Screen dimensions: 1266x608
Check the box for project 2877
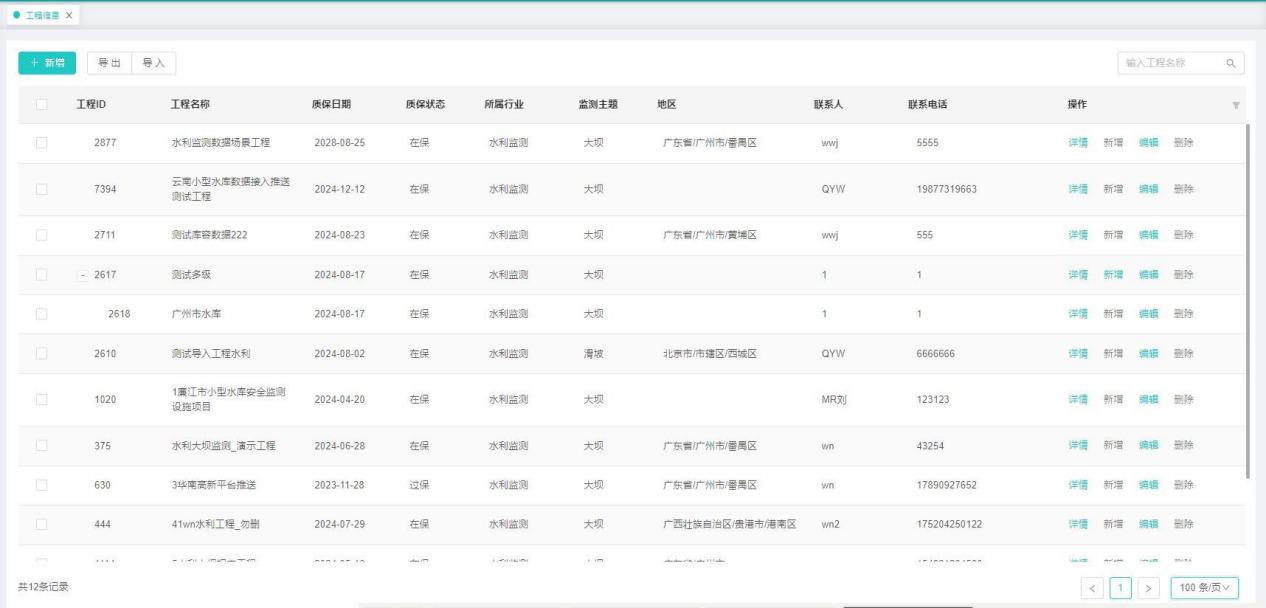click(x=41, y=143)
